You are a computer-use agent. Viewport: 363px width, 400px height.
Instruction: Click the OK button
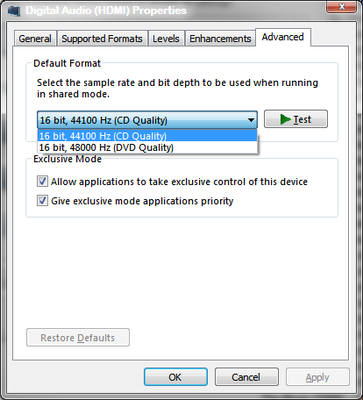(176, 377)
